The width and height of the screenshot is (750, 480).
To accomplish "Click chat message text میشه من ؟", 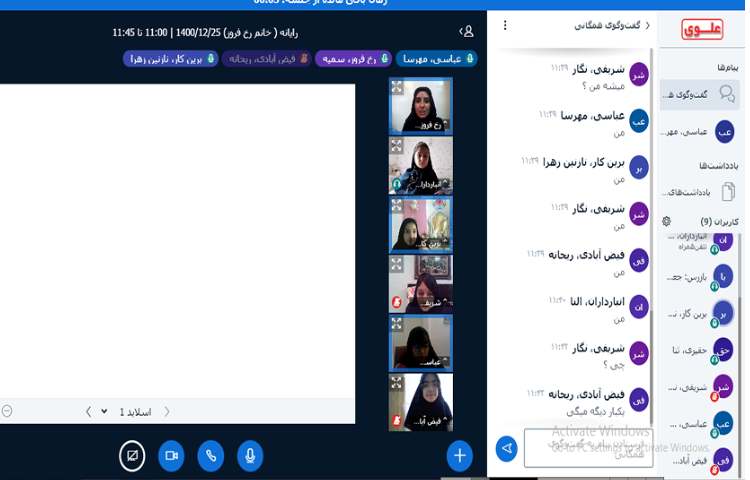I will [604, 86].
